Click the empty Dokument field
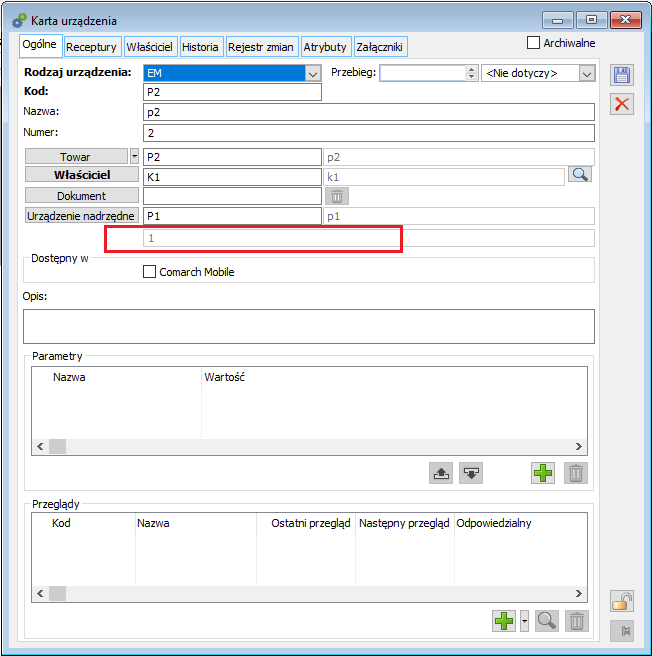Image resolution: width=652 pixels, height=656 pixels. point(232,196)
